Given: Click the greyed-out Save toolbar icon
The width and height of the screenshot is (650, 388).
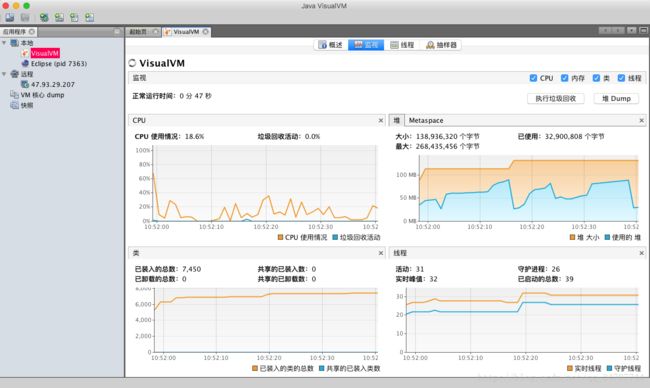Looking at the screenshot, I should click(x=25, y=17).
